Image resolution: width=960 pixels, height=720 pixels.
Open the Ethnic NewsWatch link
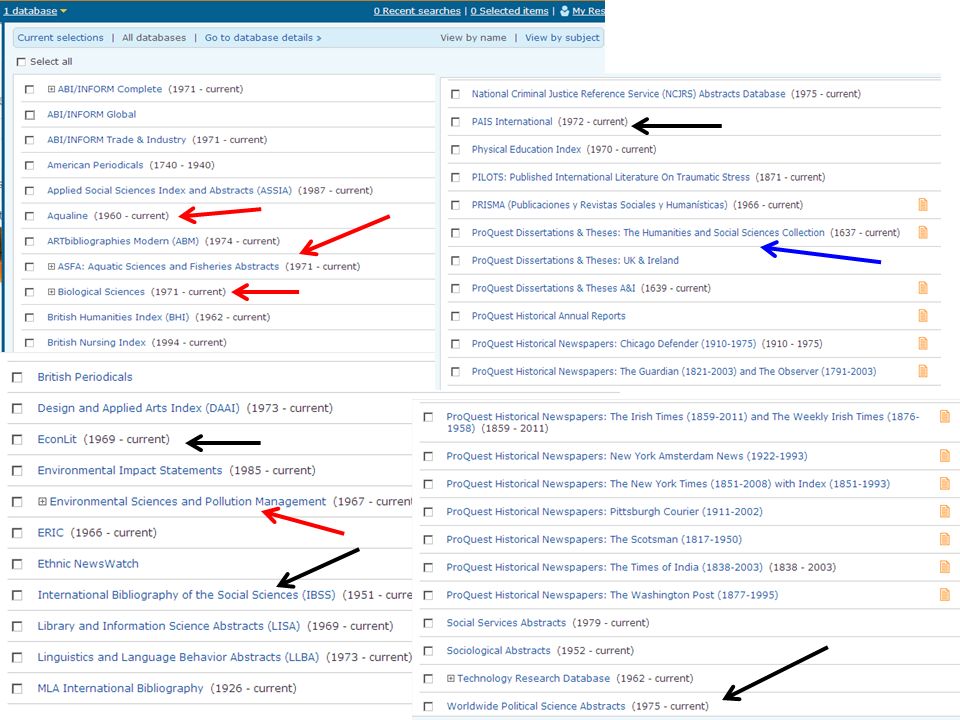pos(88,564)
